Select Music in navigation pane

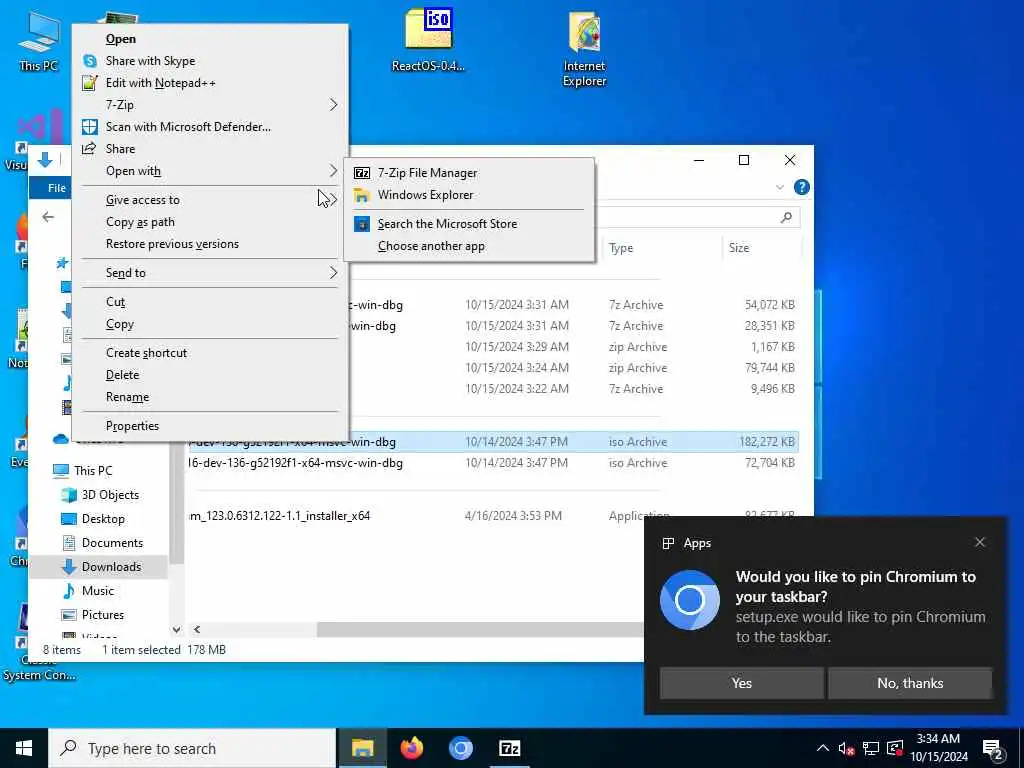(x=98, y=591)
